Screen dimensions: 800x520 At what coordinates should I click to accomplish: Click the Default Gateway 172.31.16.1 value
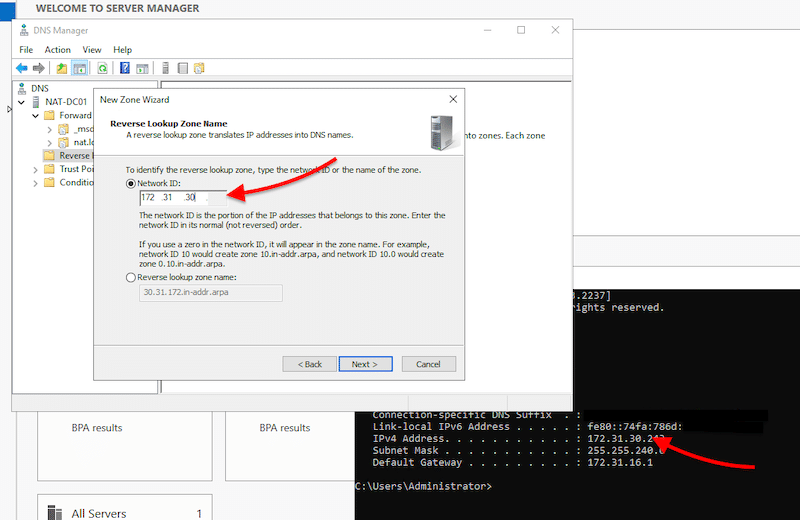click(x=620, y=462)
